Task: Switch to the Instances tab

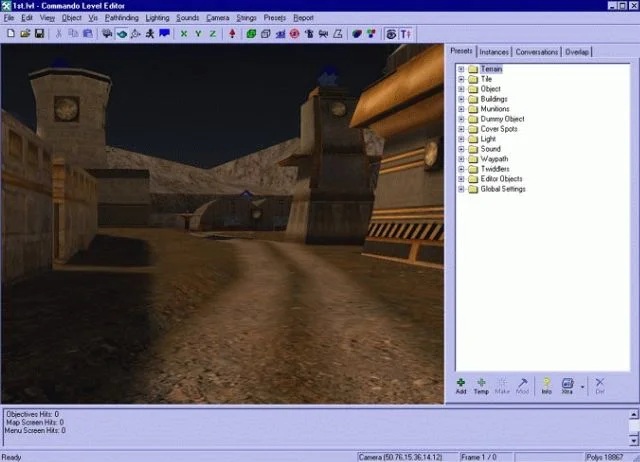Action: (494, 52)
